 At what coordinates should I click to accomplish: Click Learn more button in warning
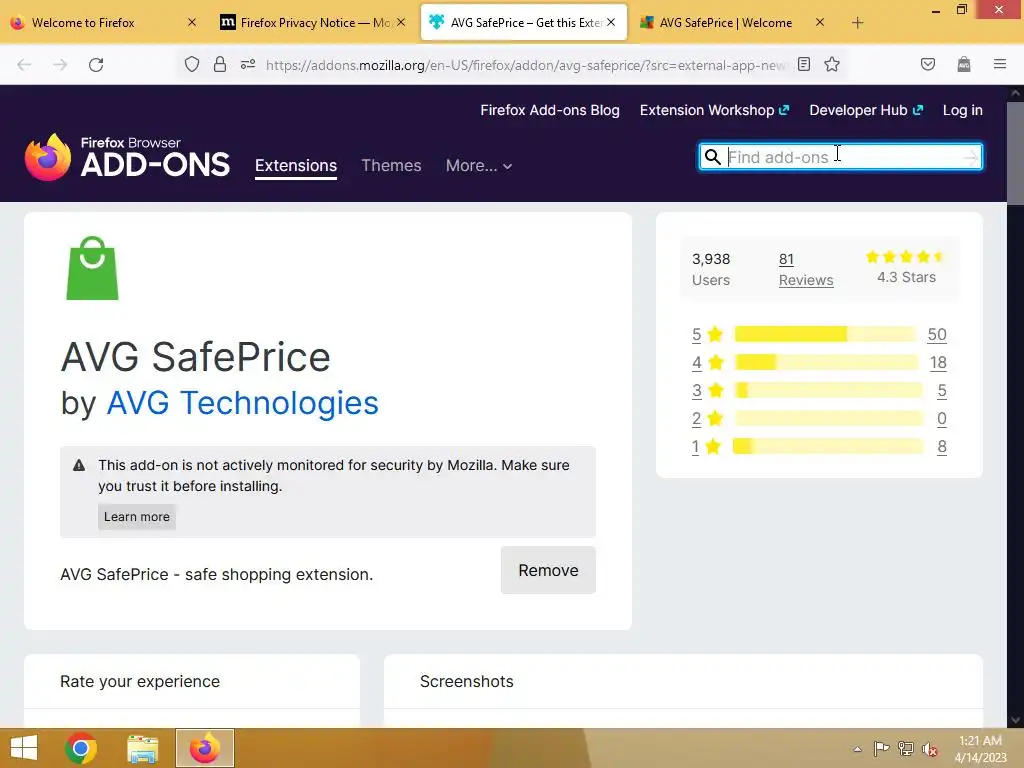136,517
